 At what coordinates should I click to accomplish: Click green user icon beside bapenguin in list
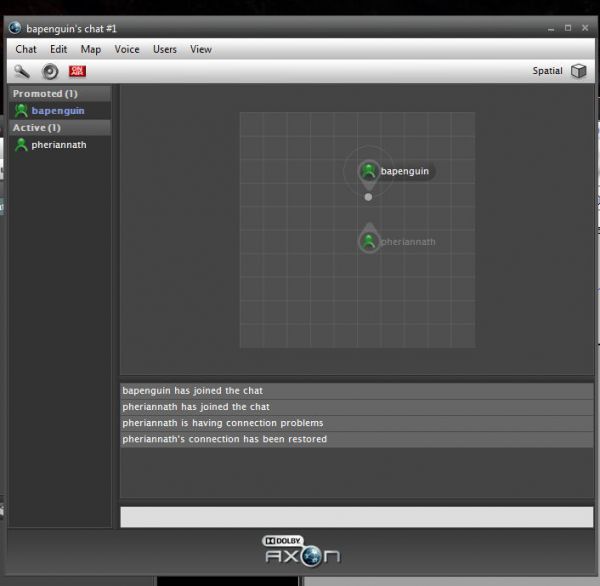click(x=21, y=111)
